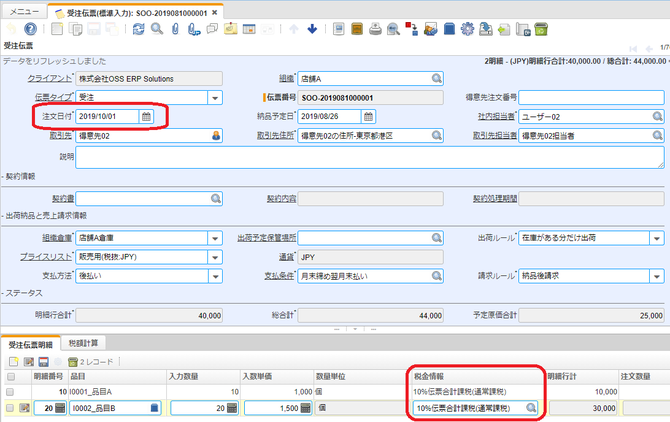The width and height of the screenshot is (670, 422).
Task: Click 10%伝票合計課税(通常課税) in row 10
Action: (x=459, y=392)
